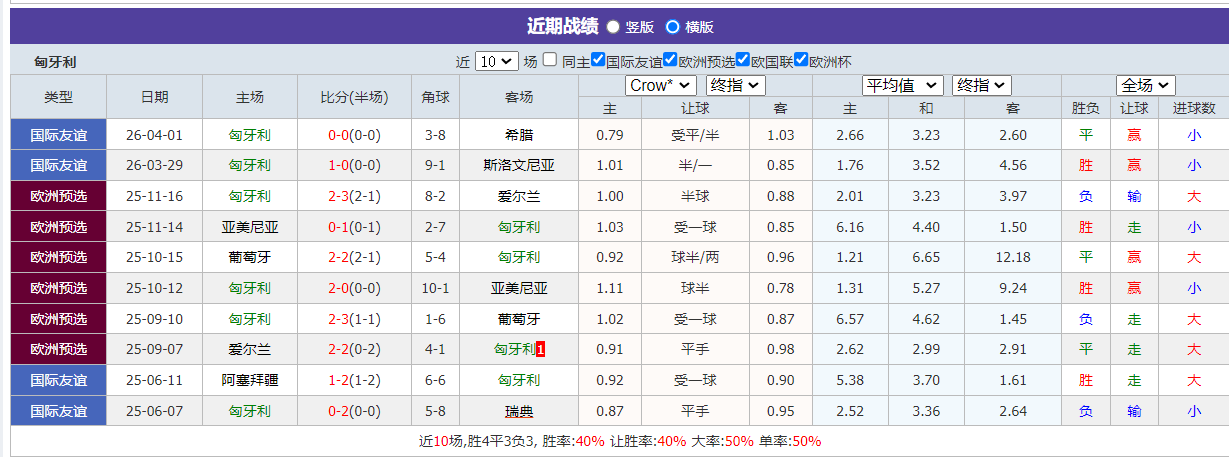Uncheck the 国际友谊 filter checkbox

tap(598, 60)
